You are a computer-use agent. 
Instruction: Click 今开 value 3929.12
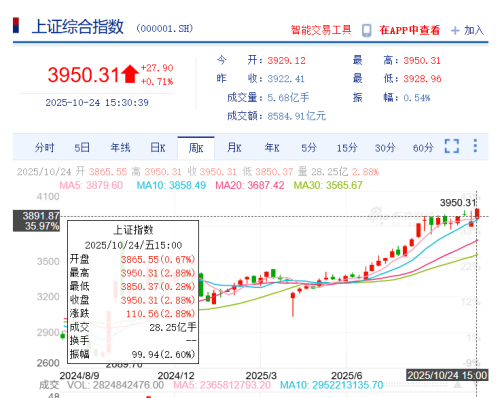(x=286, y=61)
